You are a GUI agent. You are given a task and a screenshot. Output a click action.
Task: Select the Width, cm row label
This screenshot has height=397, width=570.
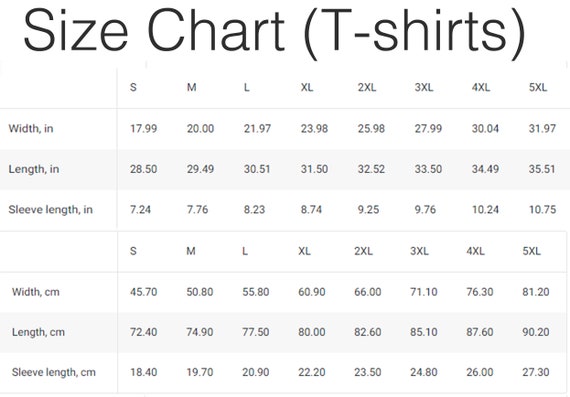pos(36,292)
